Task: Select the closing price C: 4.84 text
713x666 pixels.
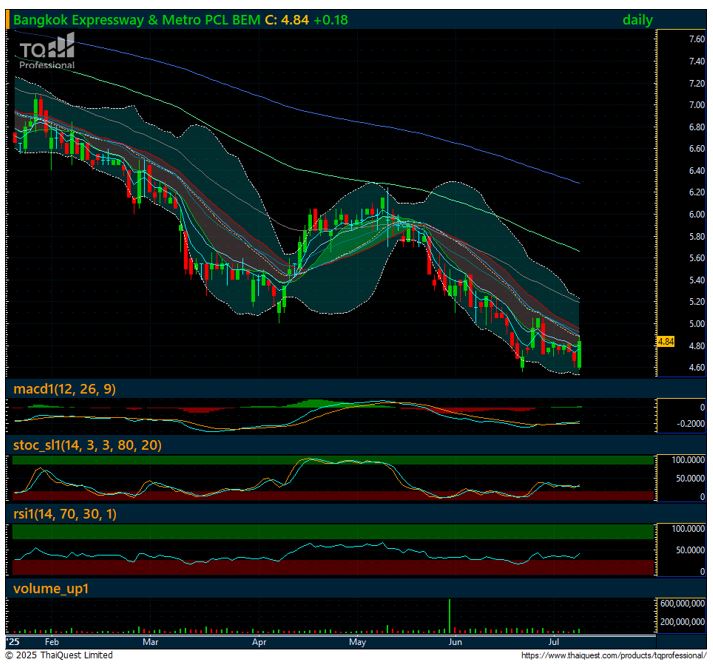Action: point(286,20)
